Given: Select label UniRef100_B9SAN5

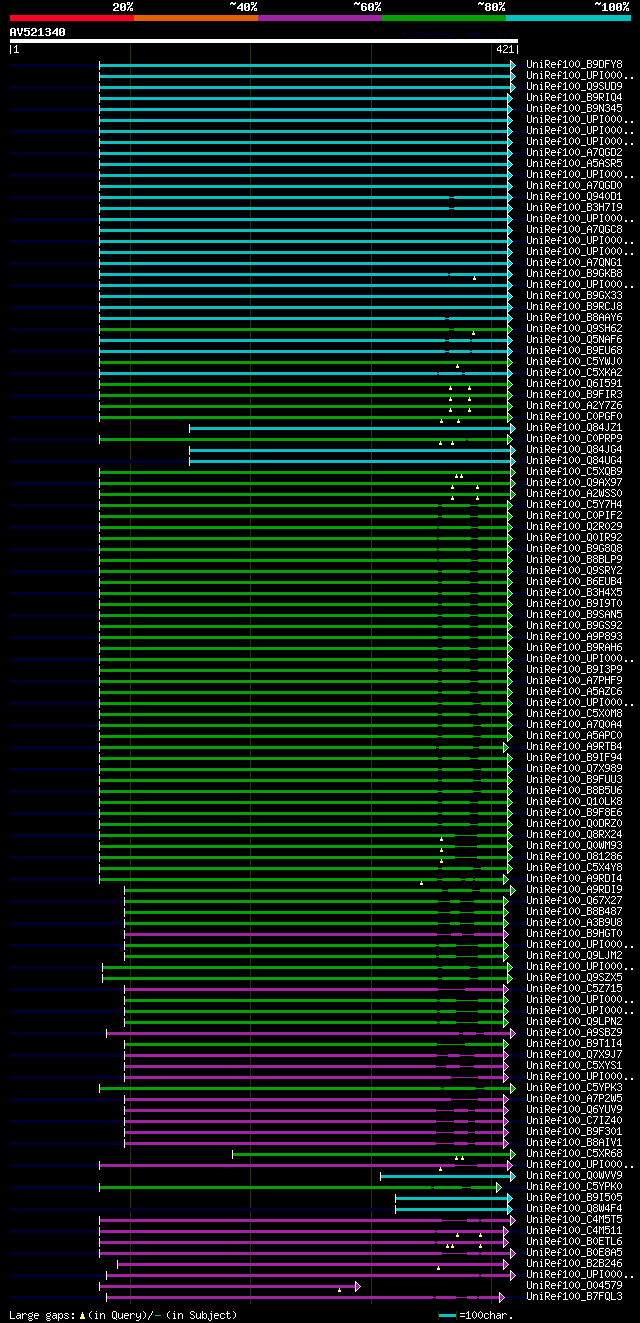Looking at the screenshot, I should [574, 615].
